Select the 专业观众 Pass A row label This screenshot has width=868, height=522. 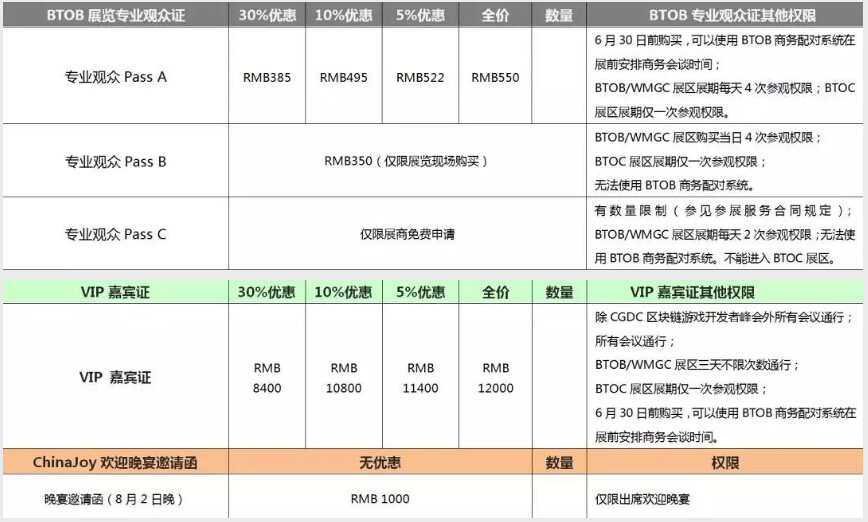[x=116, y=76]
